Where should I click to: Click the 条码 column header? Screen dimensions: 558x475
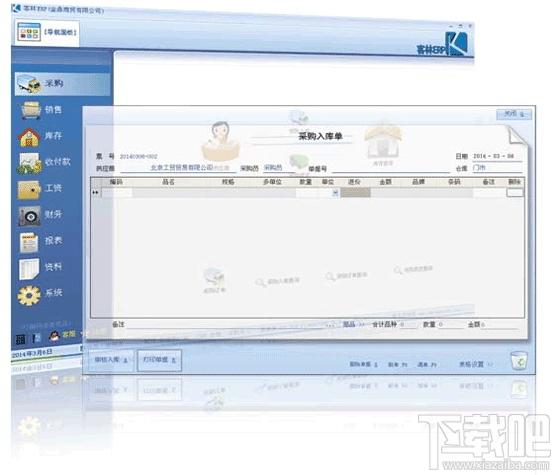click(x=454, y=182)
